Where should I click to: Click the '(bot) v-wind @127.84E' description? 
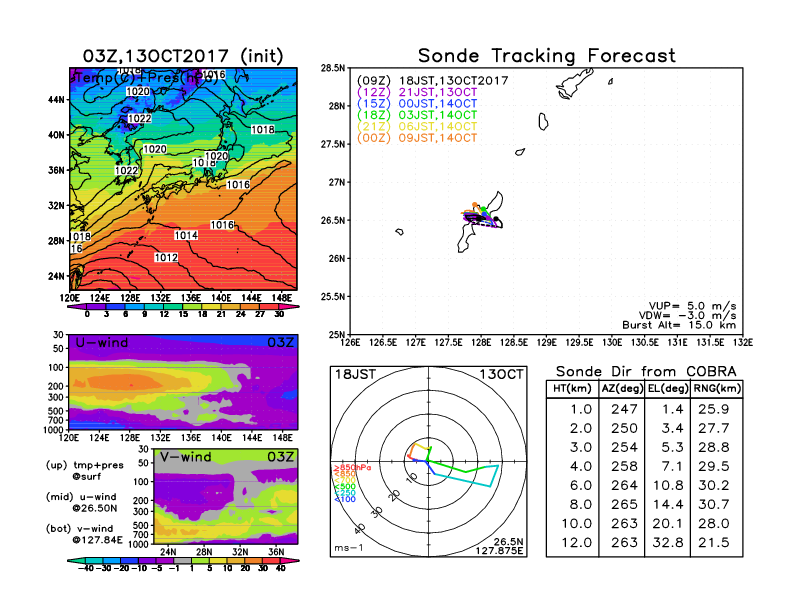[x=84, y=534]
